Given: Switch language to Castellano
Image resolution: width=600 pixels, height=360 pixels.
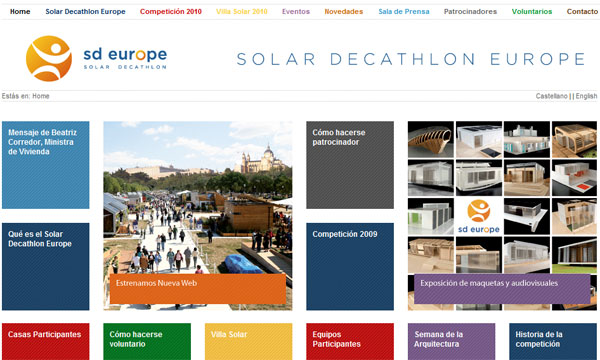Looking at the screenshot, I should pos(551,96).
